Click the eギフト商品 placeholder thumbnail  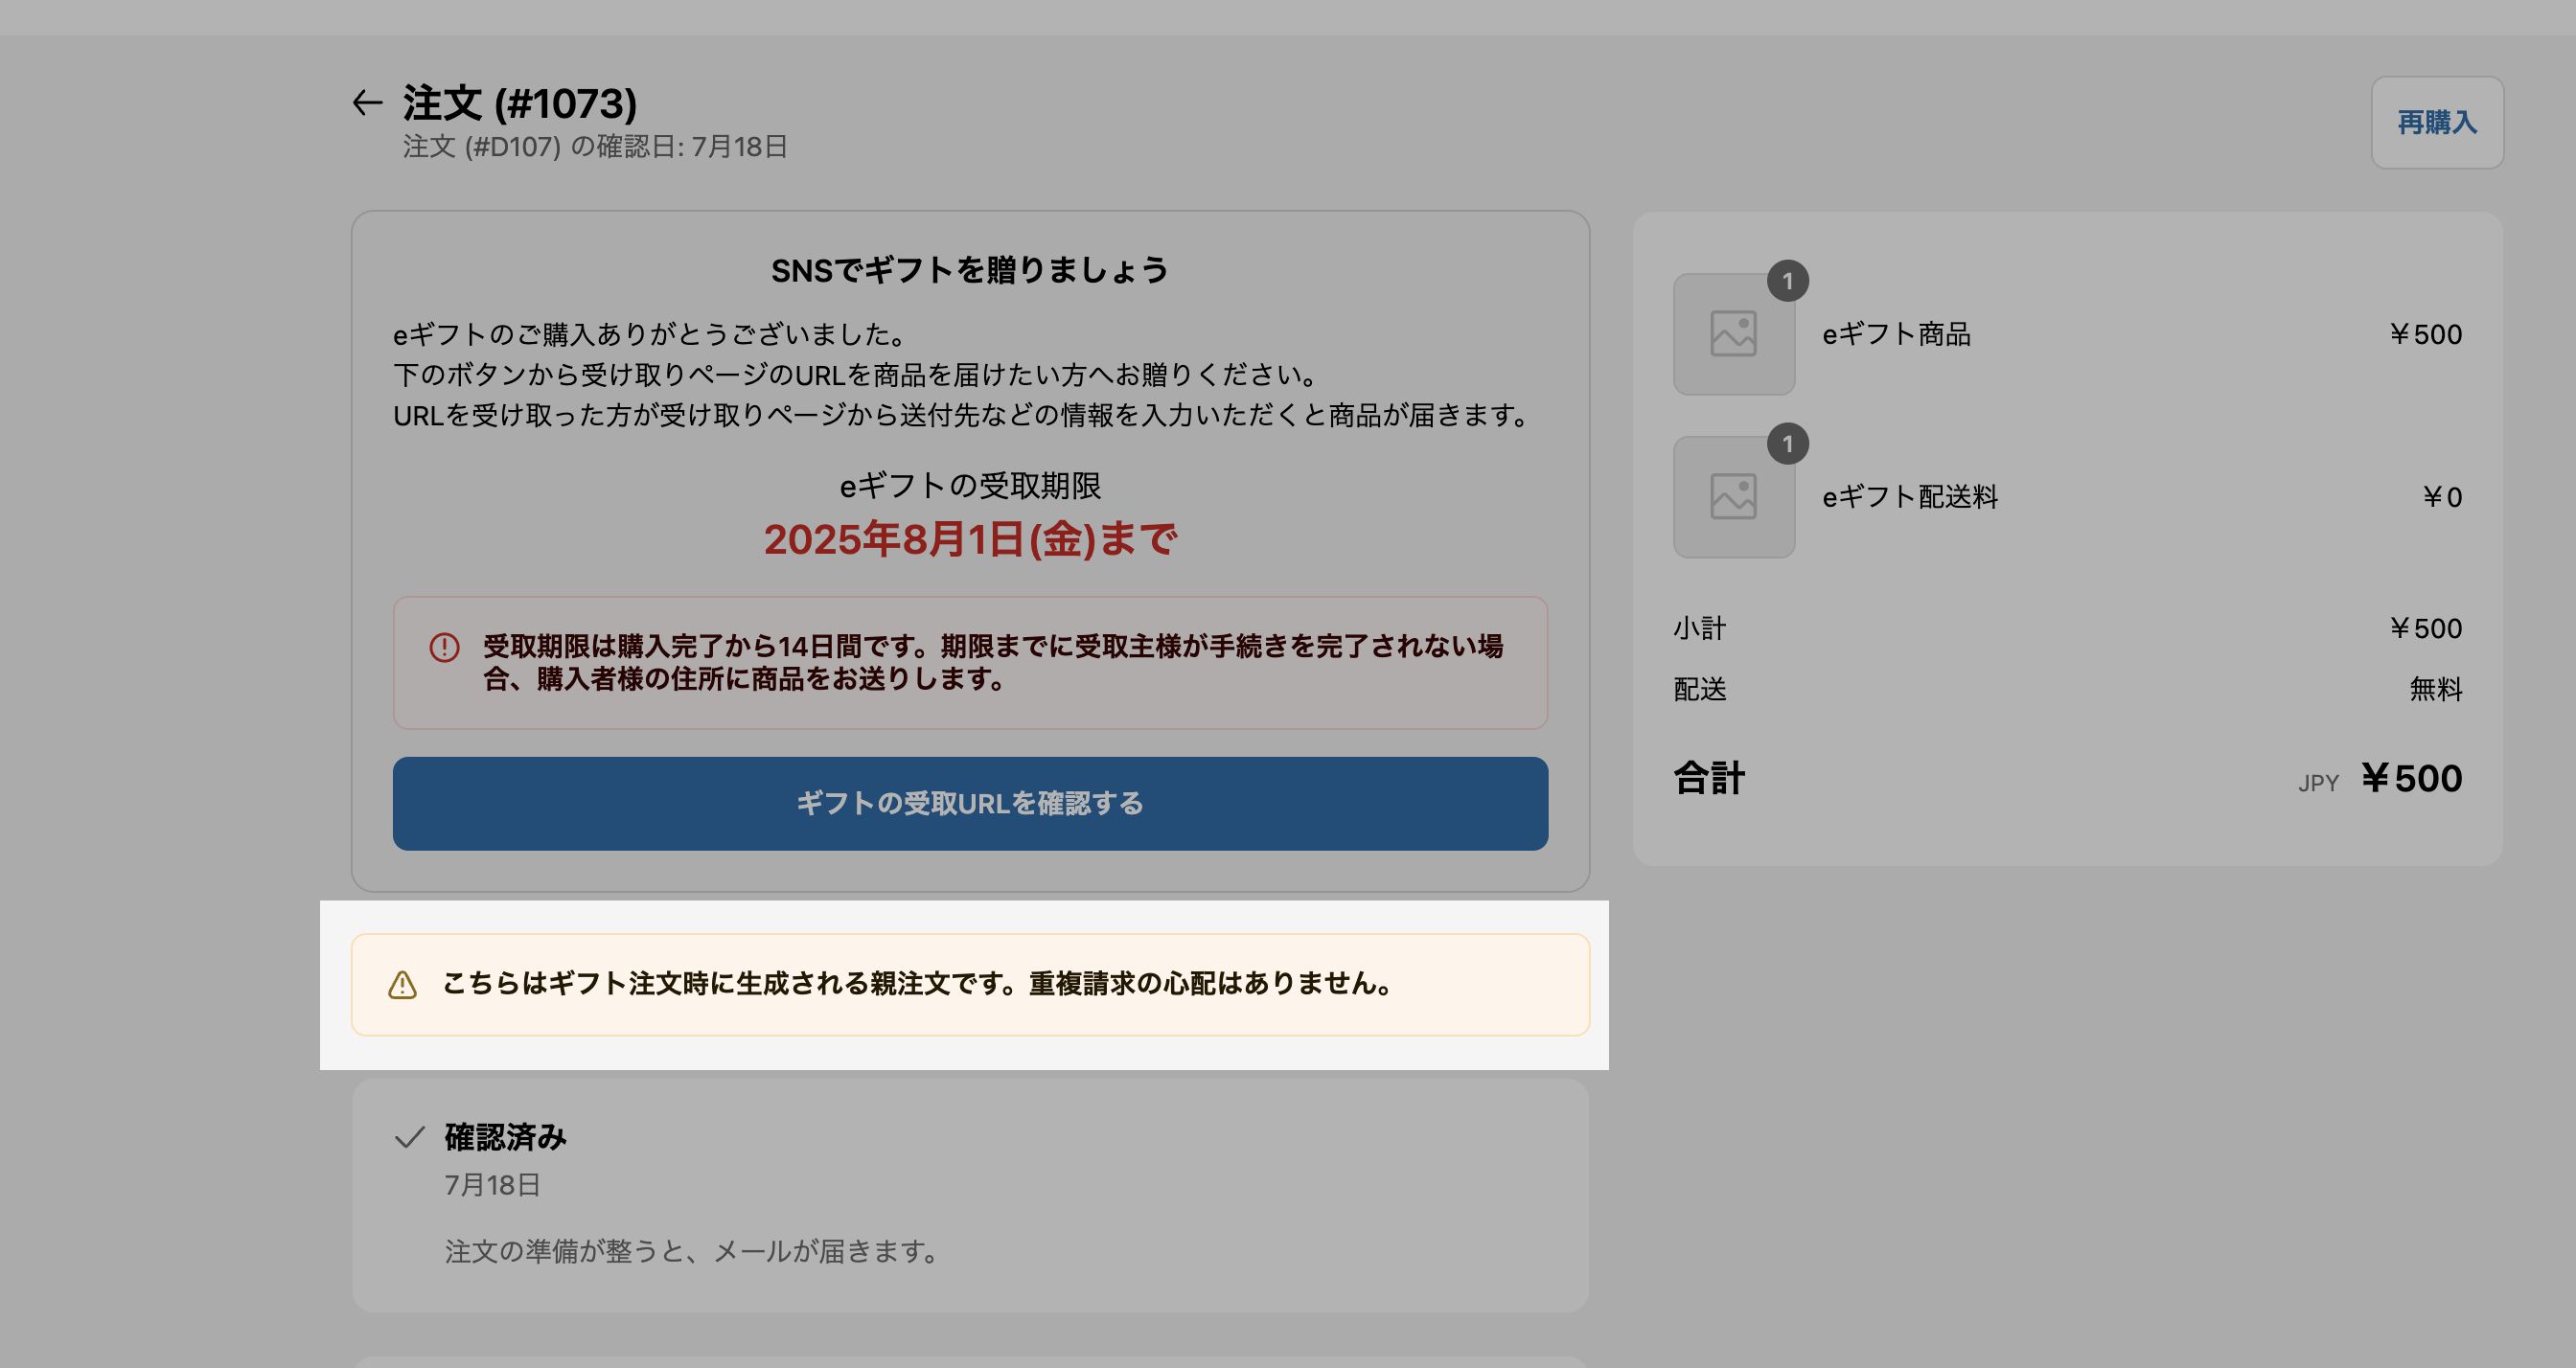click(x=1733, y=334)
